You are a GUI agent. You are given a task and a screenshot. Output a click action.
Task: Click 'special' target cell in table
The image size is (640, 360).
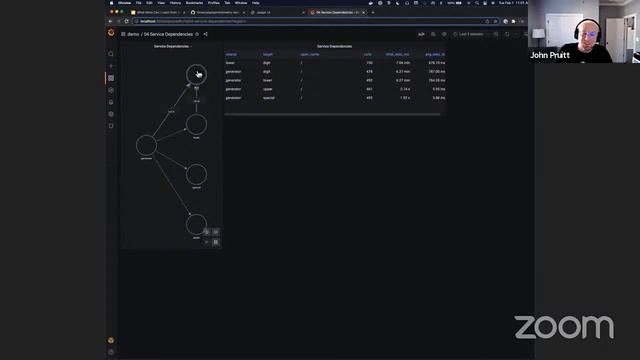[x=269, y=98]
